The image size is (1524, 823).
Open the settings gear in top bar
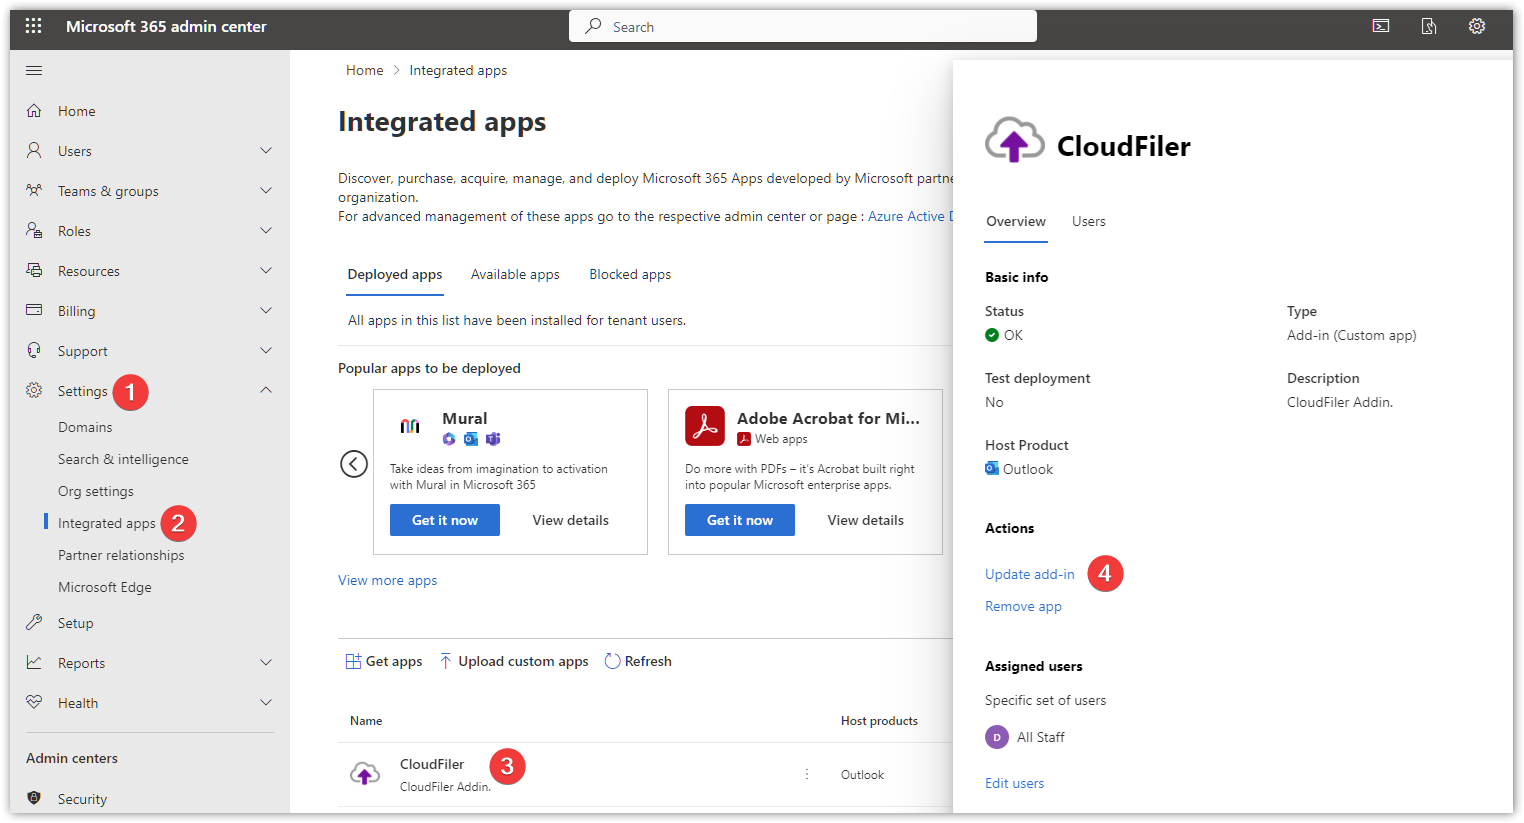click(1477, 26)
